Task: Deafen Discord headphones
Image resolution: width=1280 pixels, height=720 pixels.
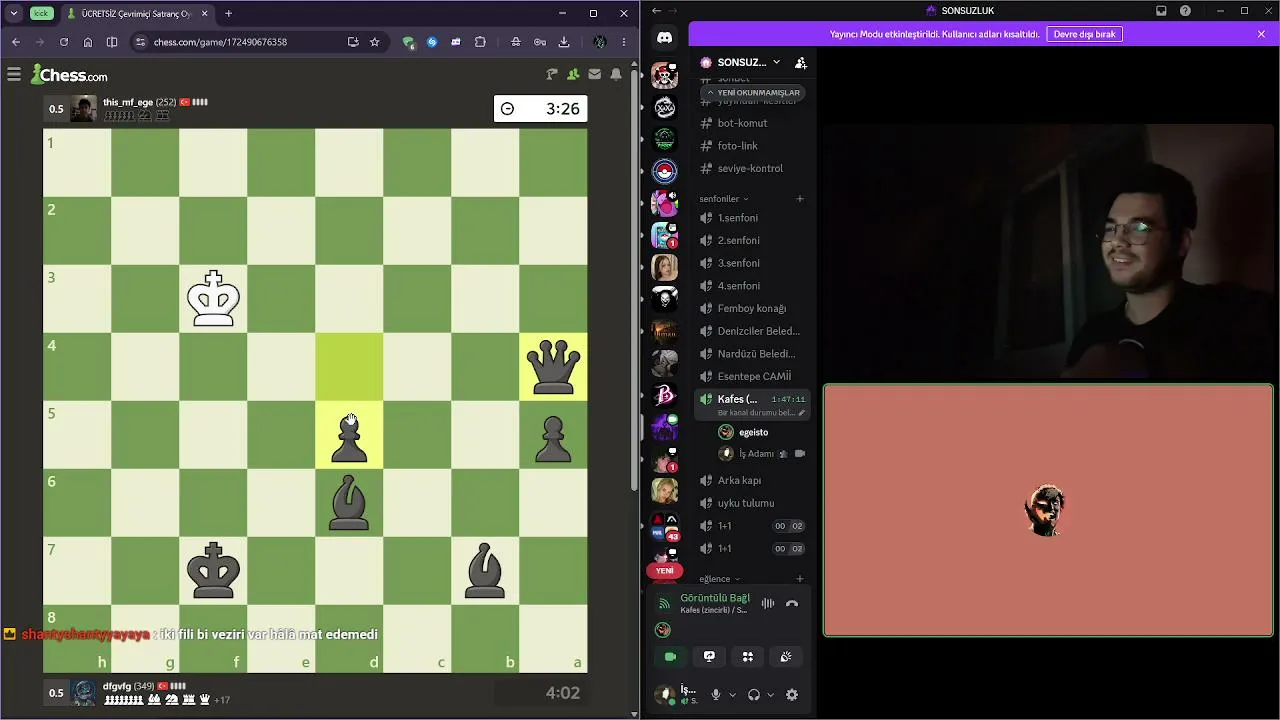Action: point(754,695)
